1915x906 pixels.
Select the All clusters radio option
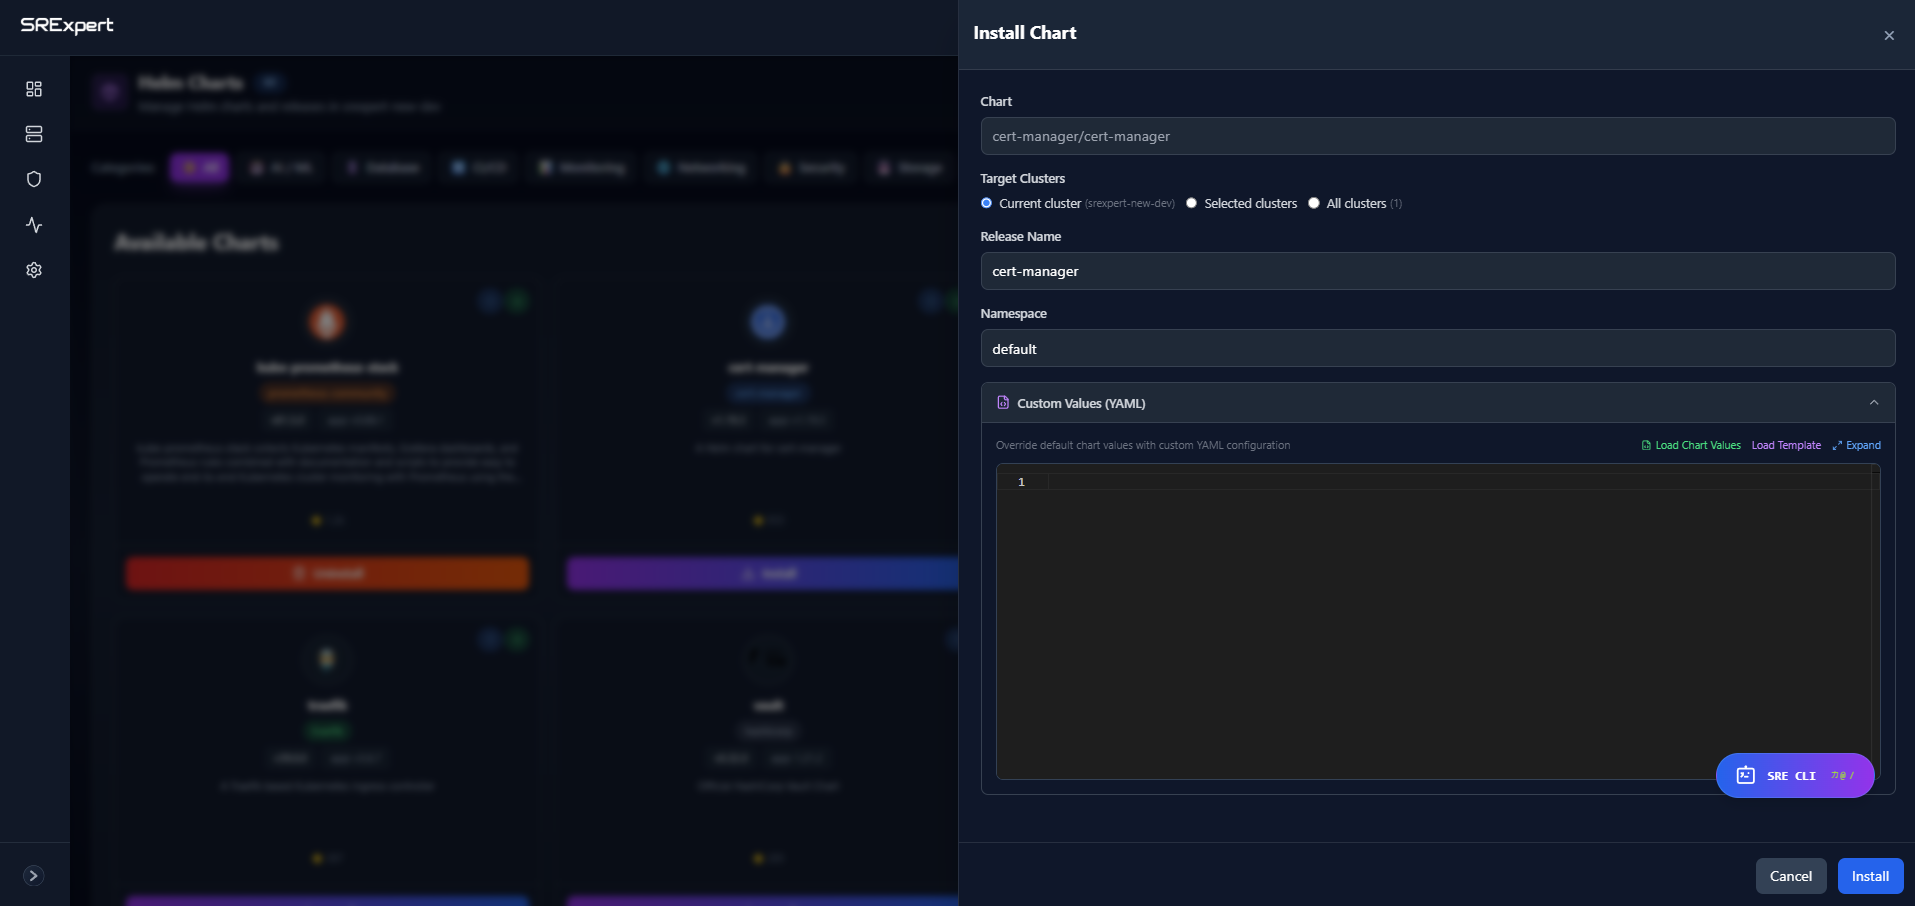(1314, 203)
